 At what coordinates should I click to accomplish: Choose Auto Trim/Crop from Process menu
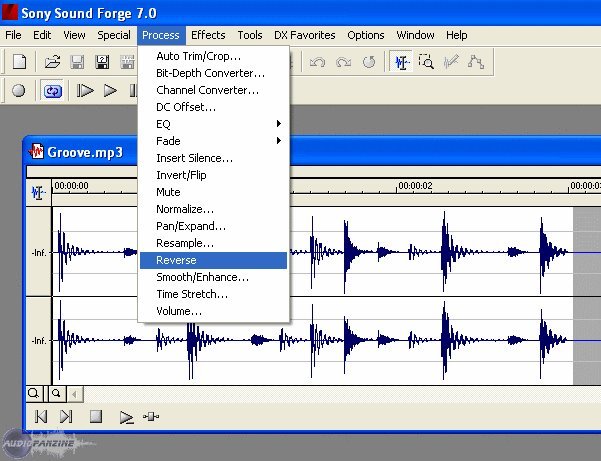pos(213,56)
